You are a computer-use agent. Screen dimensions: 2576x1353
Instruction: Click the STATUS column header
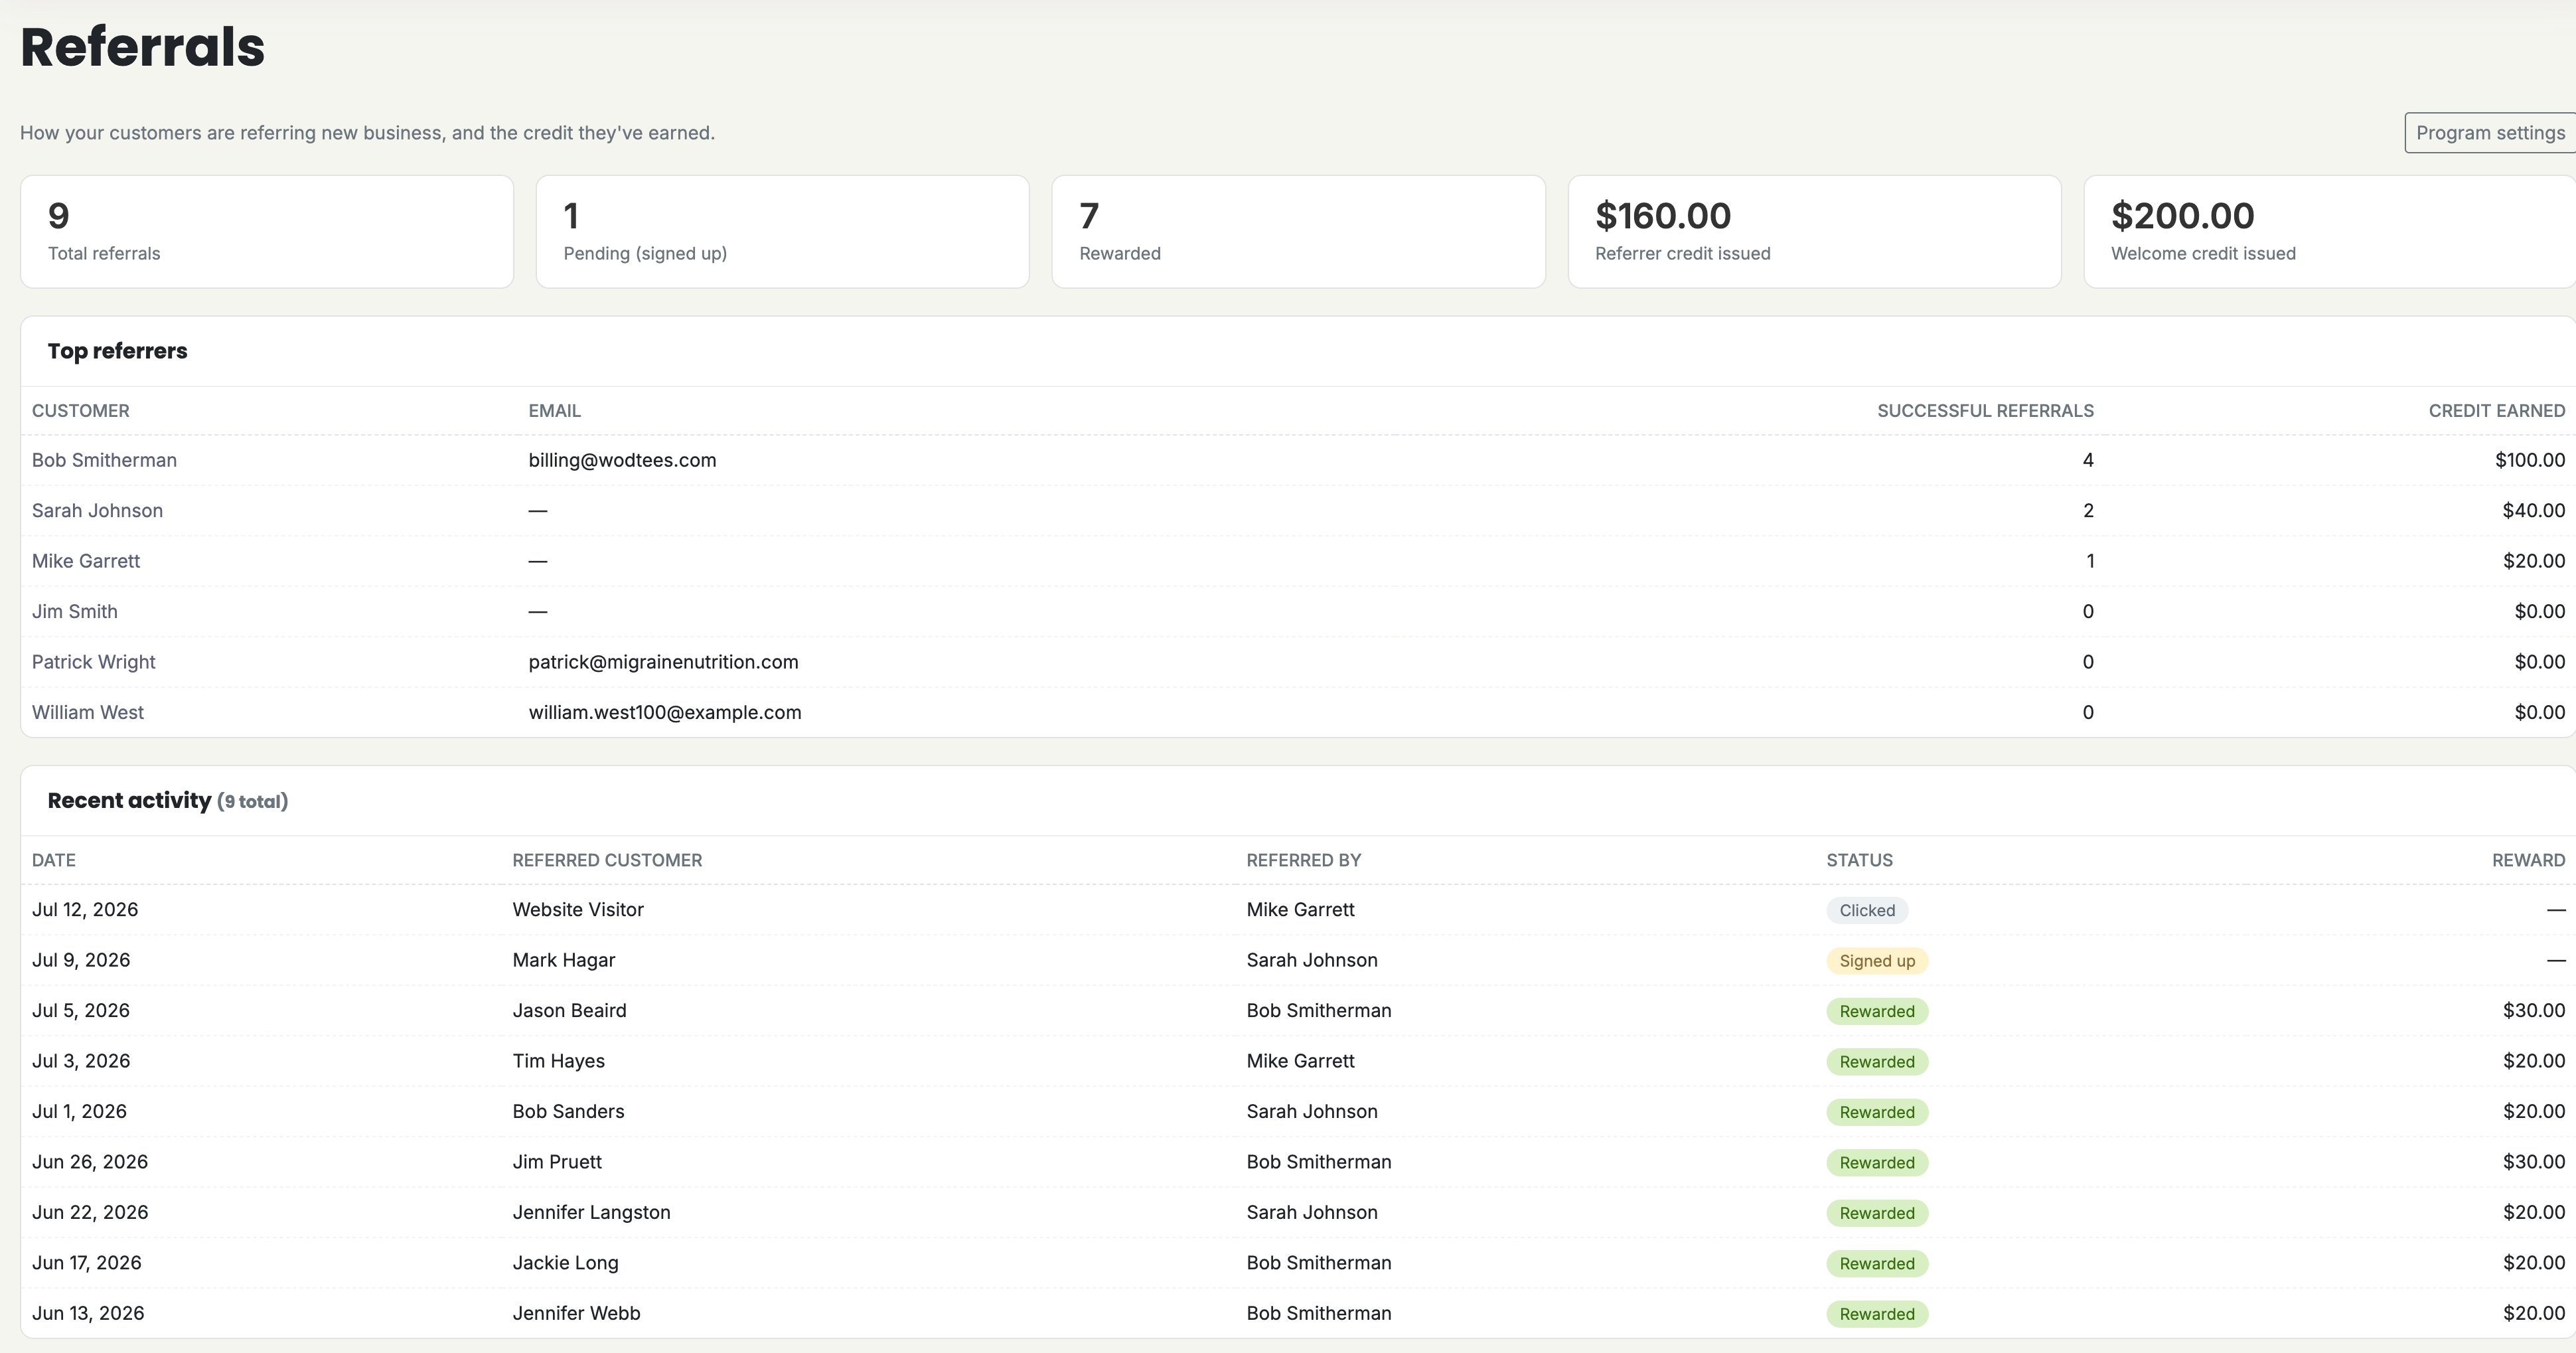point(1859,860)
